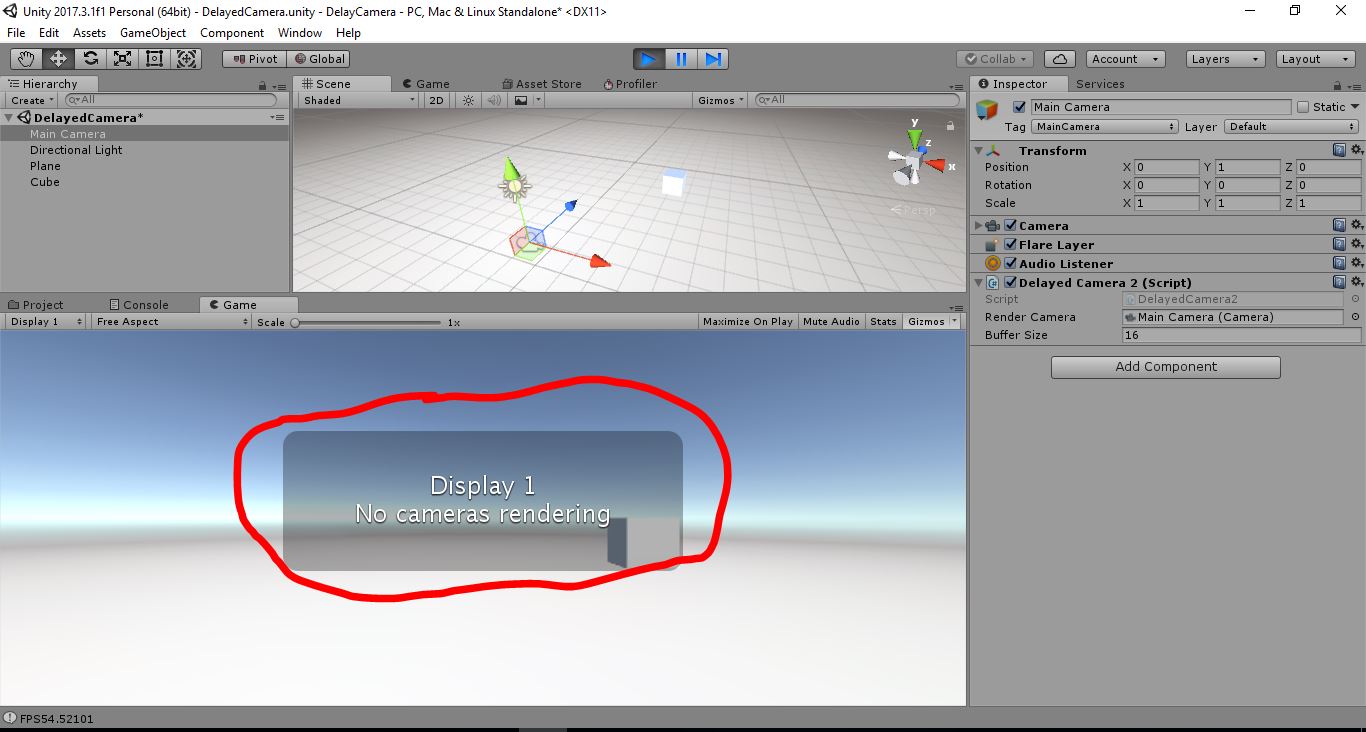Select Cube in Hierarchy
The image size is (1366, 732).
[x=45, y=182]
